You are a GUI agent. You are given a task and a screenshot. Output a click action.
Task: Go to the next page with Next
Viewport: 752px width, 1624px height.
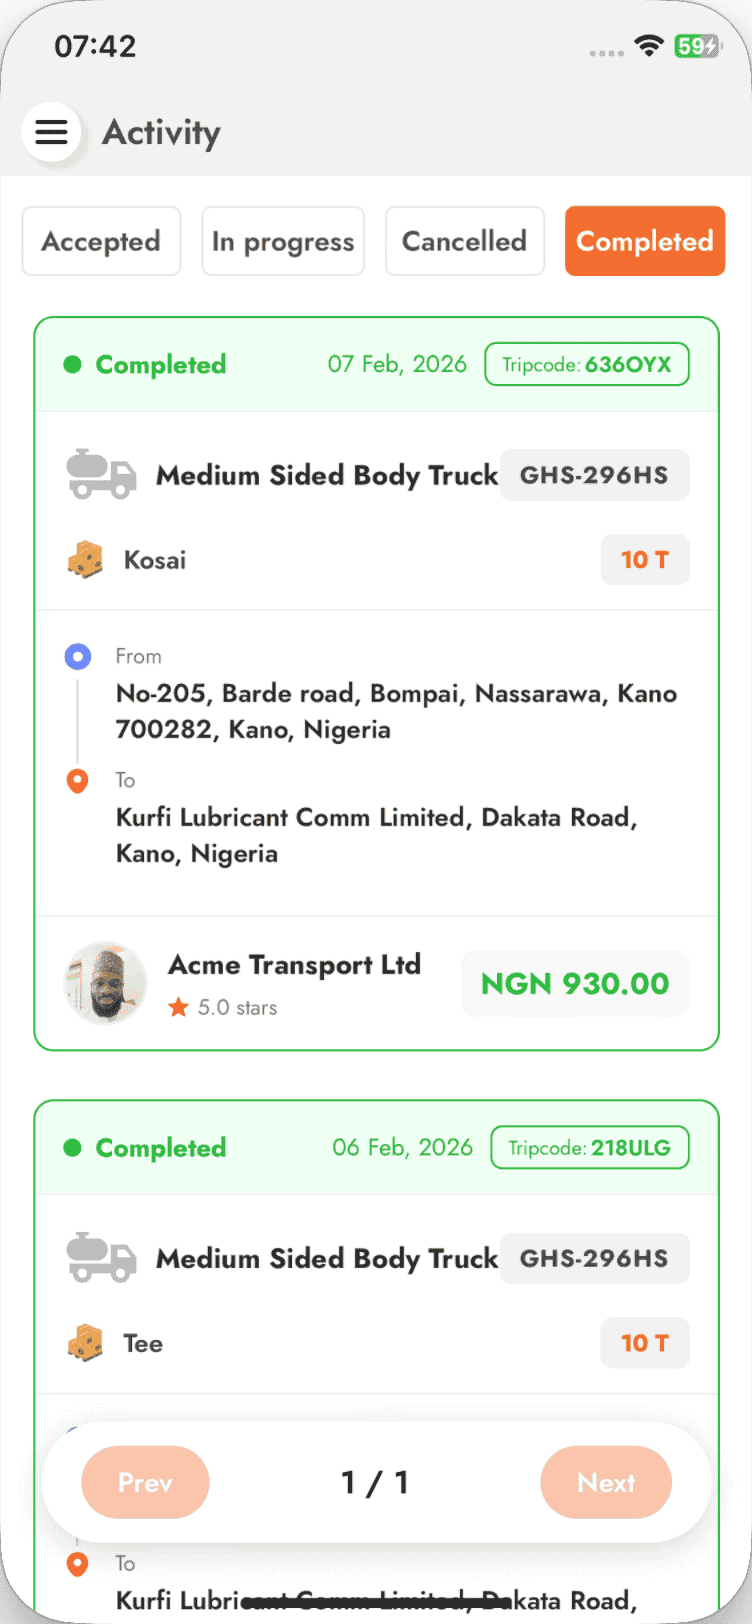[606, 1482]
